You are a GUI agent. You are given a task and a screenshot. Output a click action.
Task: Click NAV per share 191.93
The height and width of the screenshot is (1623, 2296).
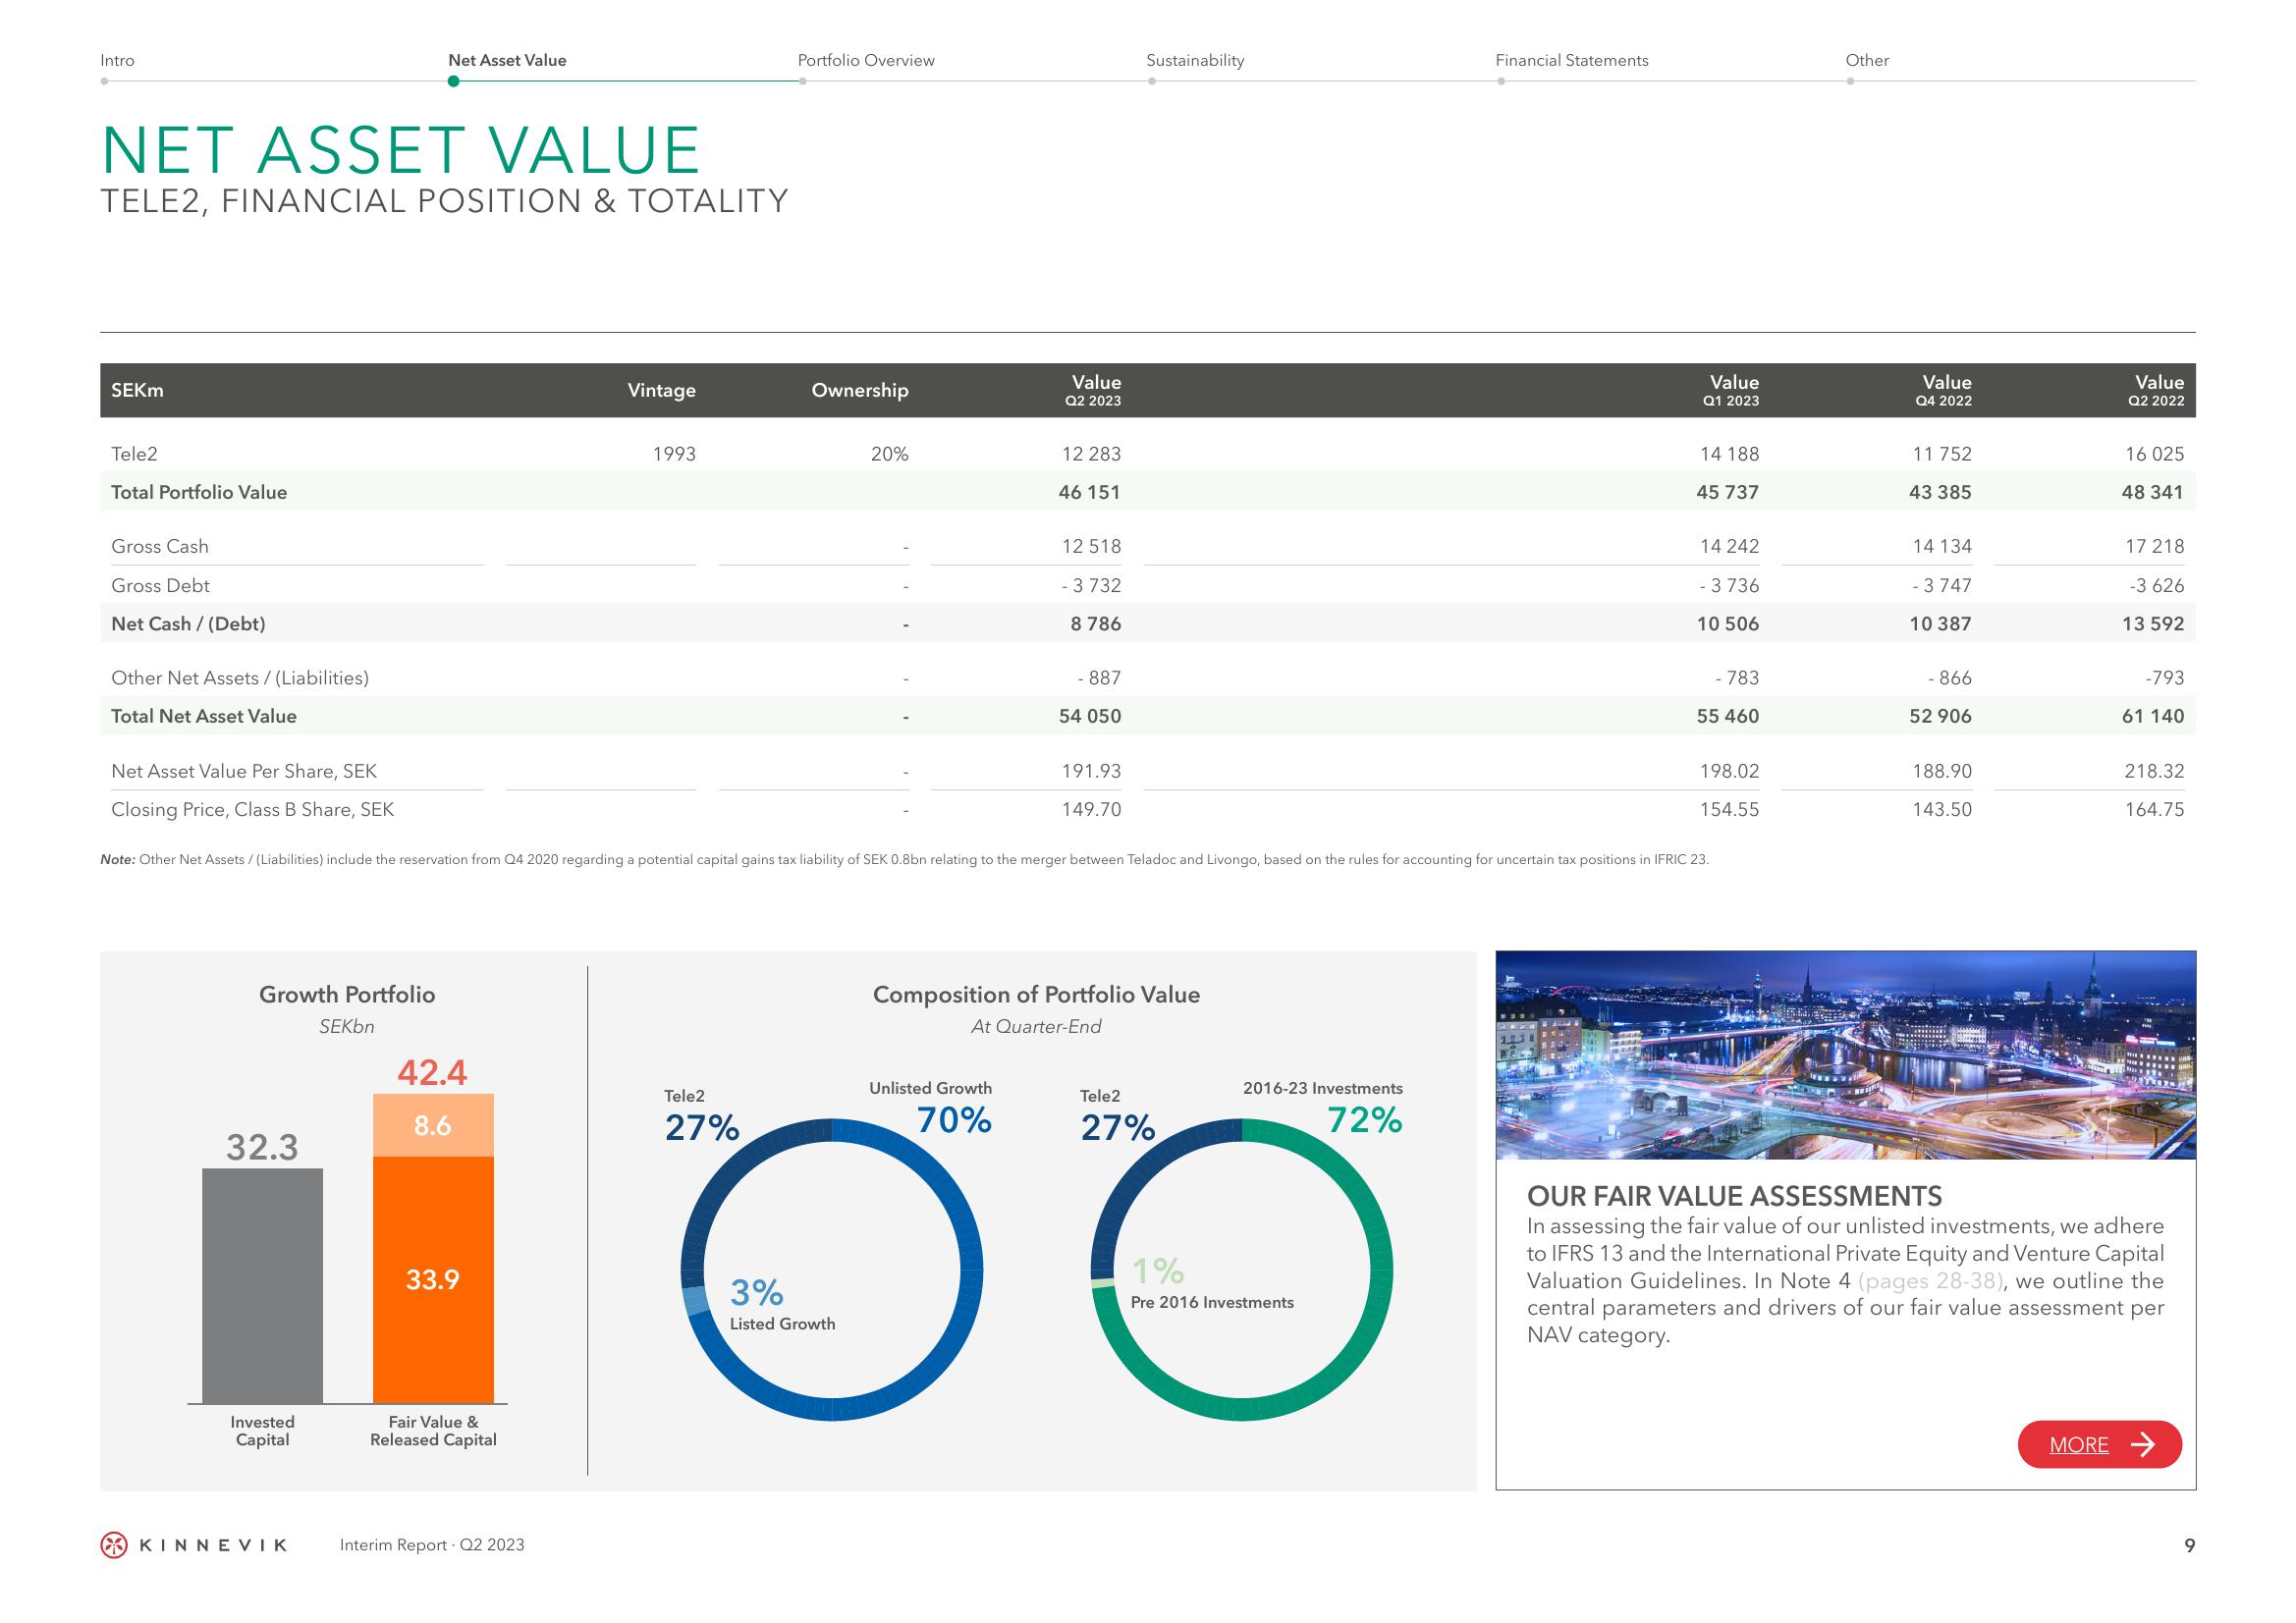click(1091, 771)
